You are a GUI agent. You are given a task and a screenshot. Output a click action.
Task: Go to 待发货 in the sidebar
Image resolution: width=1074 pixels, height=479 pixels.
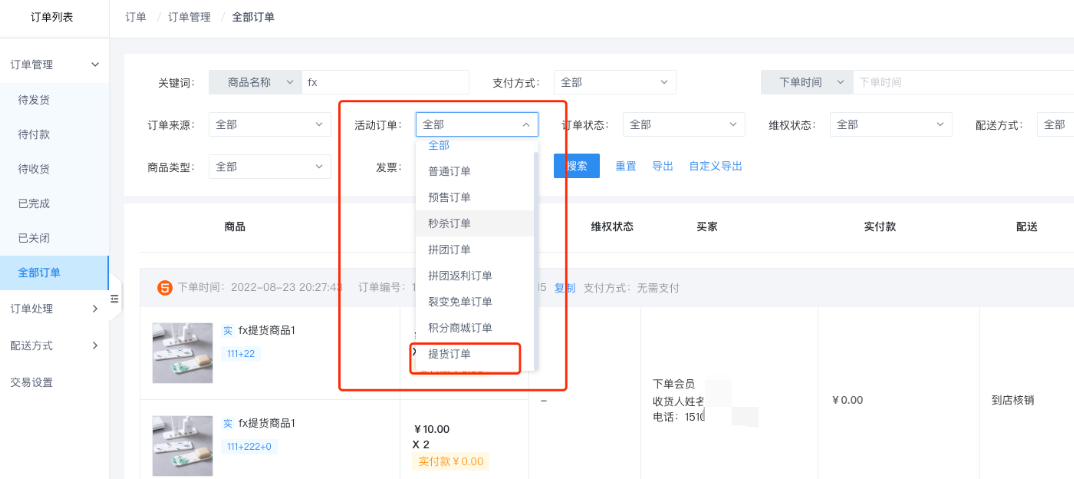[x=34, y=100]
